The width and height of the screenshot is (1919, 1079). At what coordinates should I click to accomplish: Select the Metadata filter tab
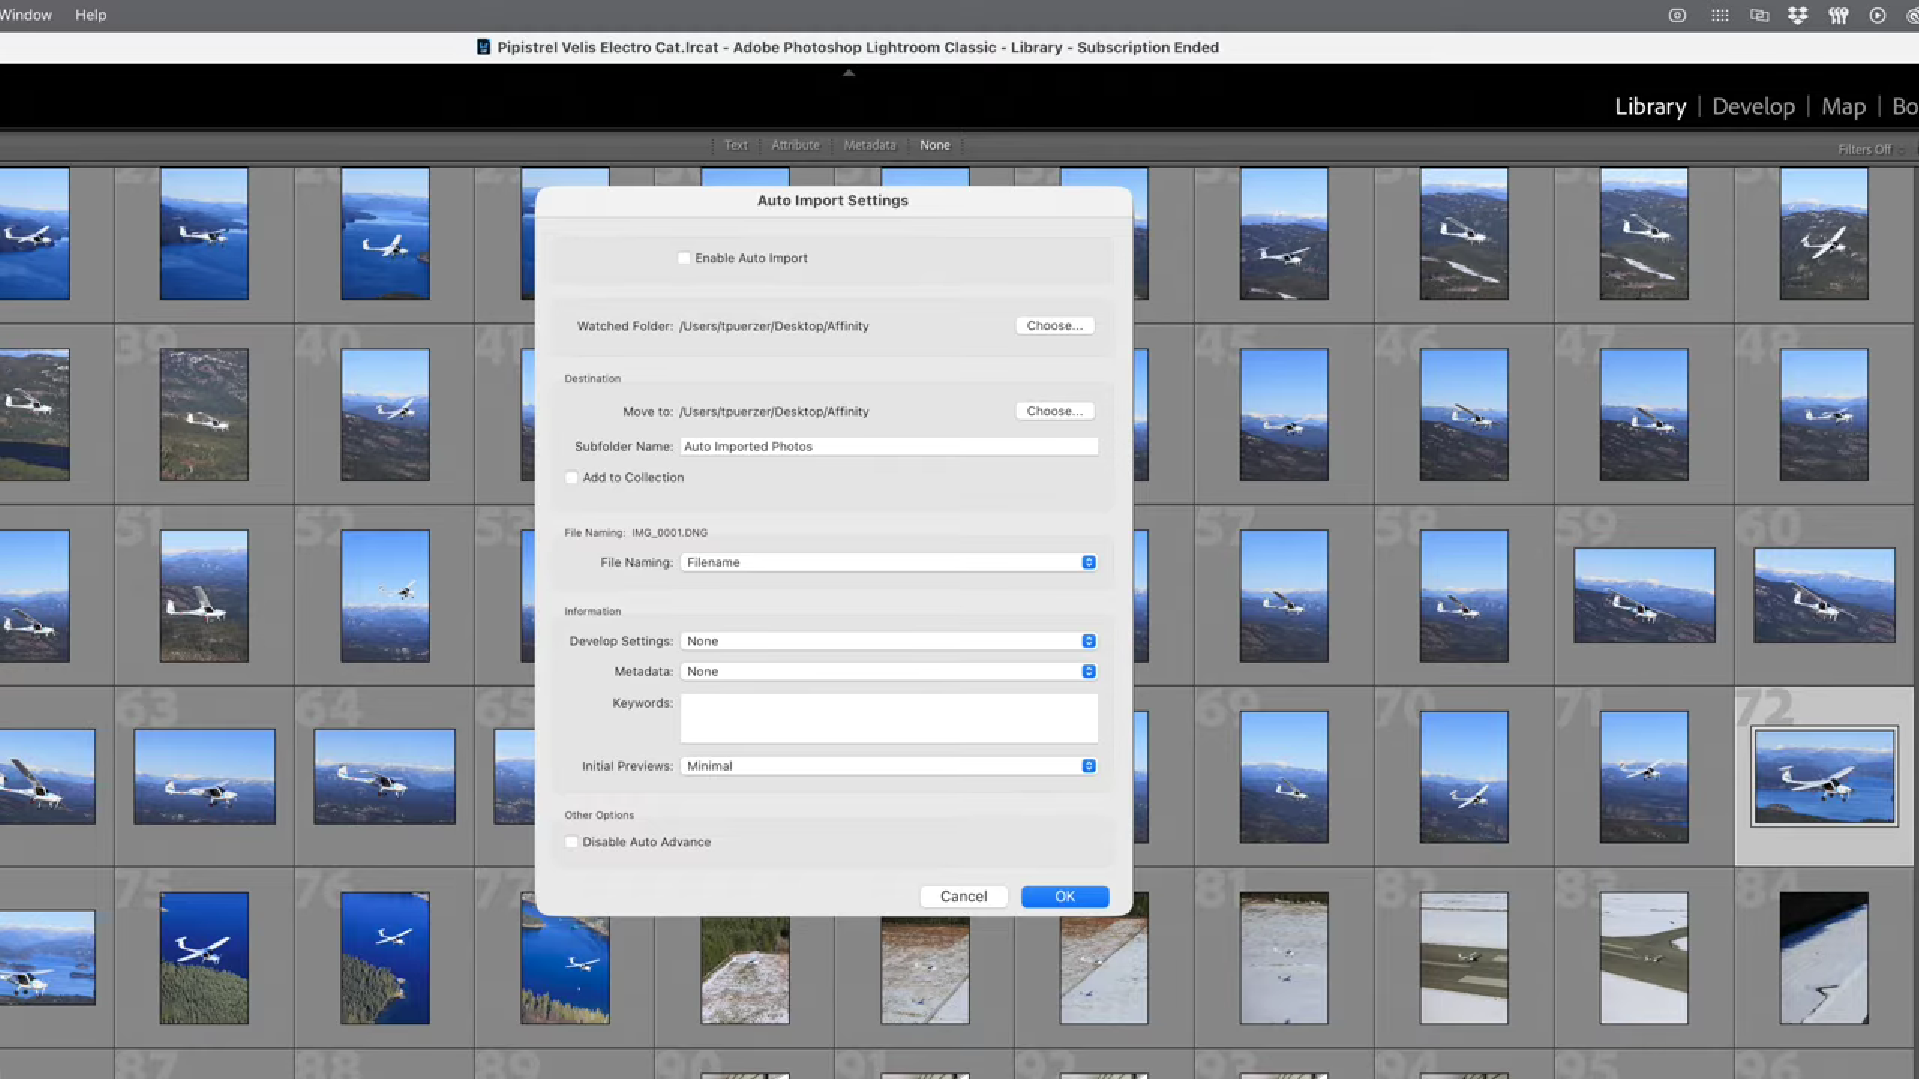pos(869,145)
